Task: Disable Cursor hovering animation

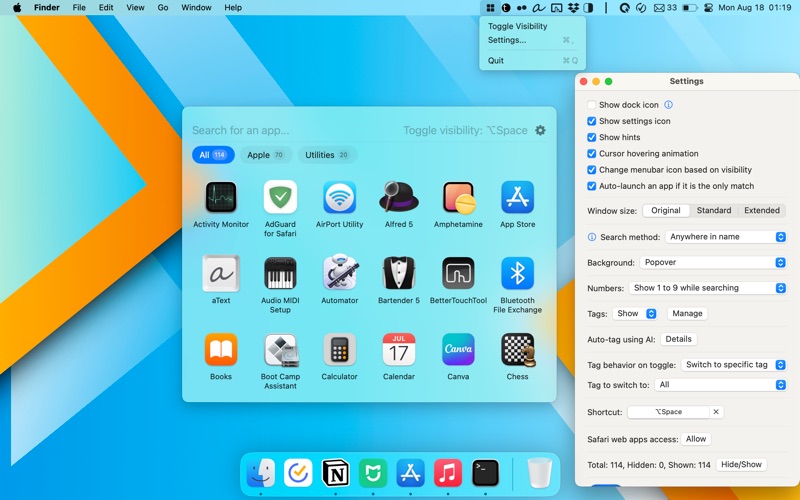Action: [x=591, y=154]
